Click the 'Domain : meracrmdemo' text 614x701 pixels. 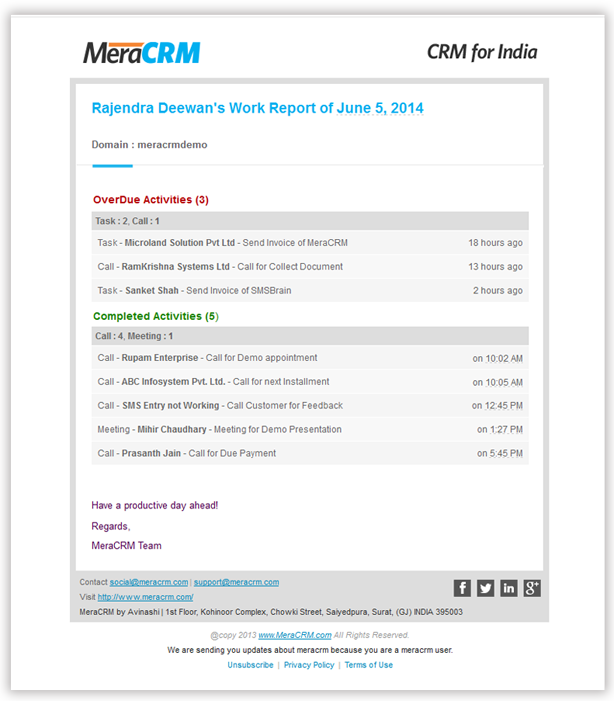click(149, 145)
